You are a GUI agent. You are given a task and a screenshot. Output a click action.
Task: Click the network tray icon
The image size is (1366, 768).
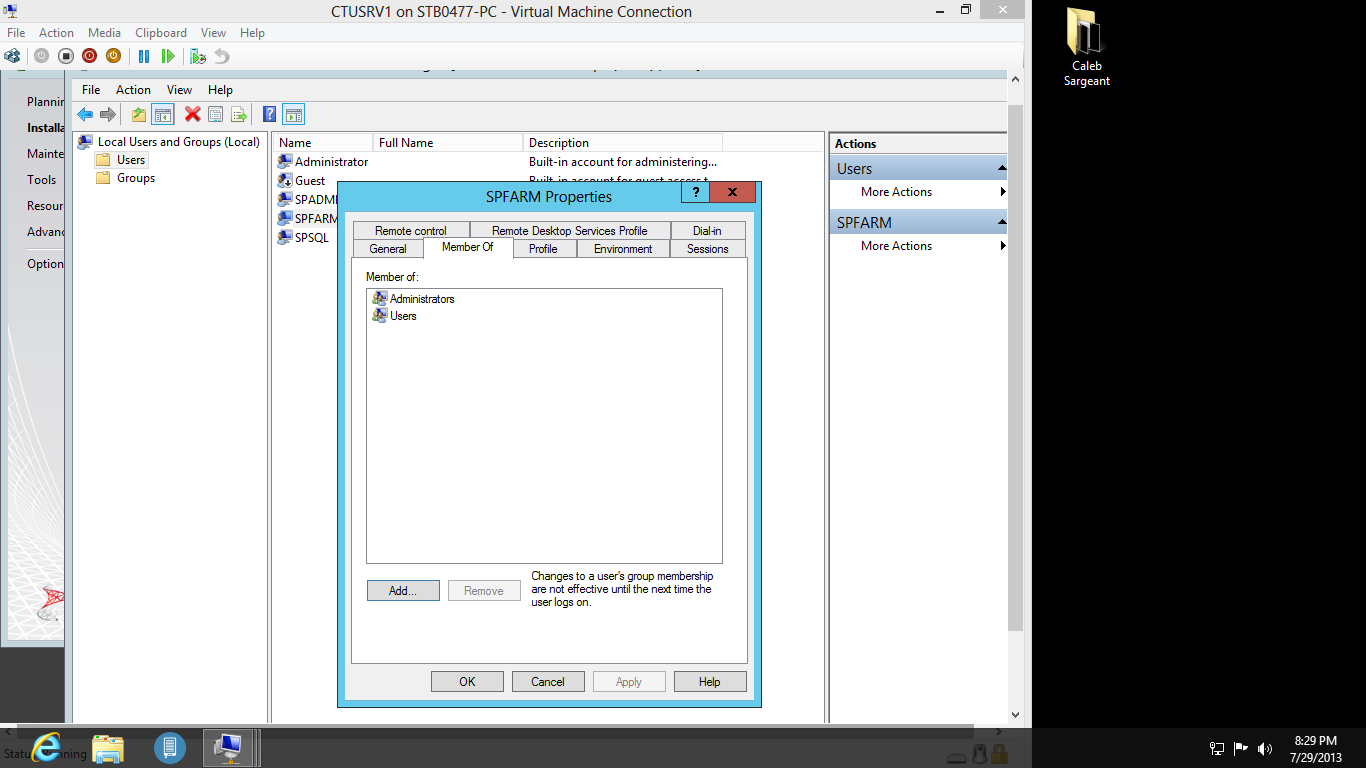tap(1217, 748)
